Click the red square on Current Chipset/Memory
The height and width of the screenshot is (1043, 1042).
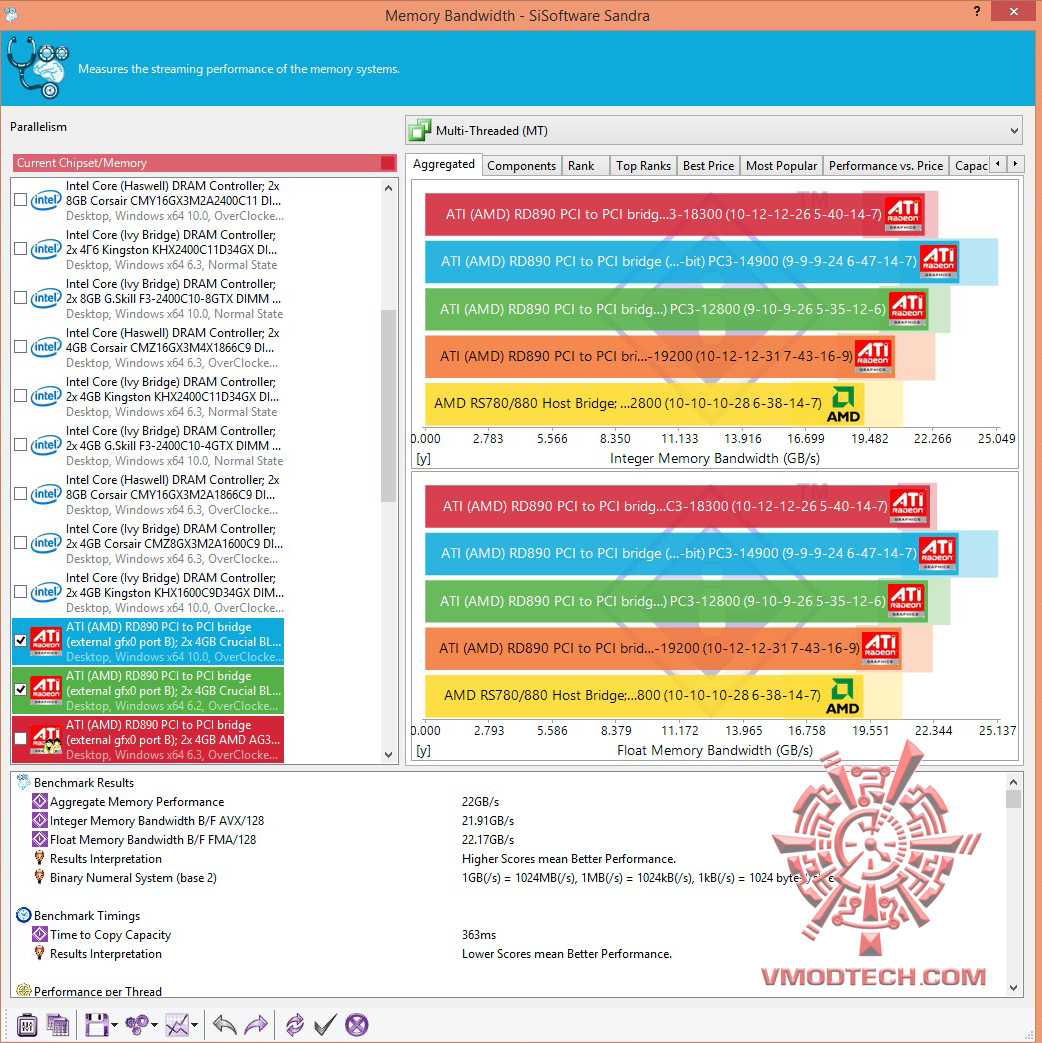tap(388, 163)
